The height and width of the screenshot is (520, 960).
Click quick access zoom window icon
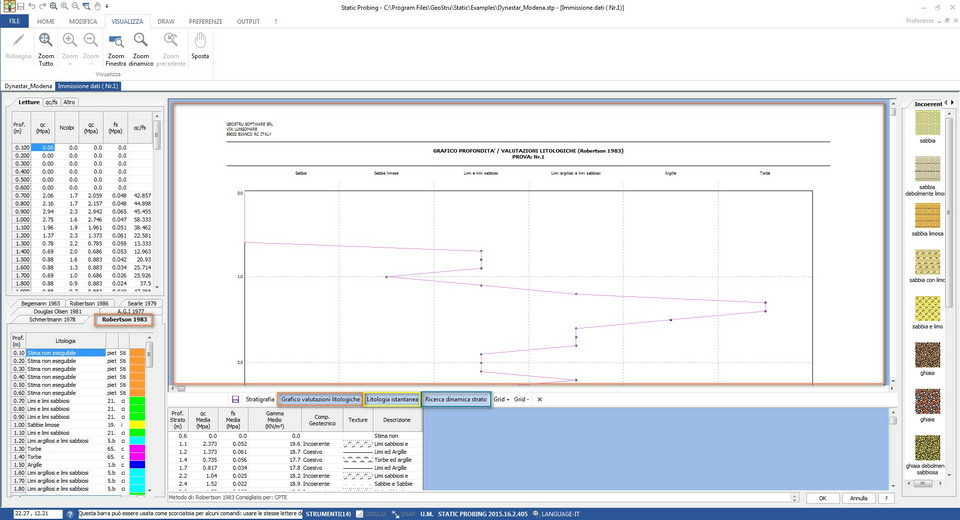point(86,6)
